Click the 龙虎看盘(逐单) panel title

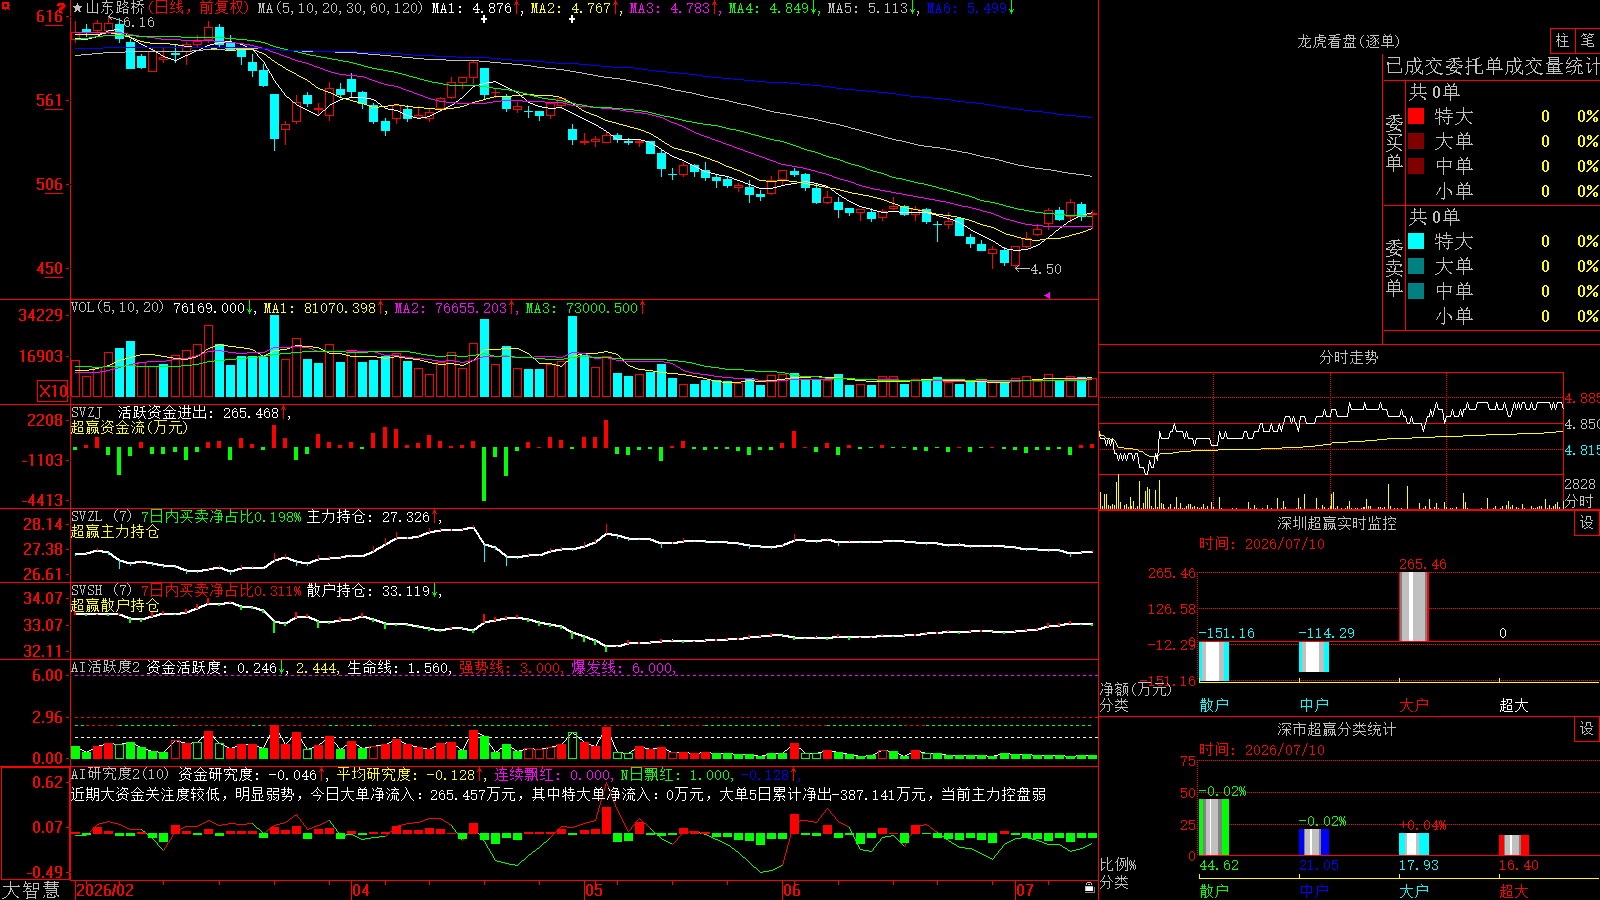click(1349, 41)
